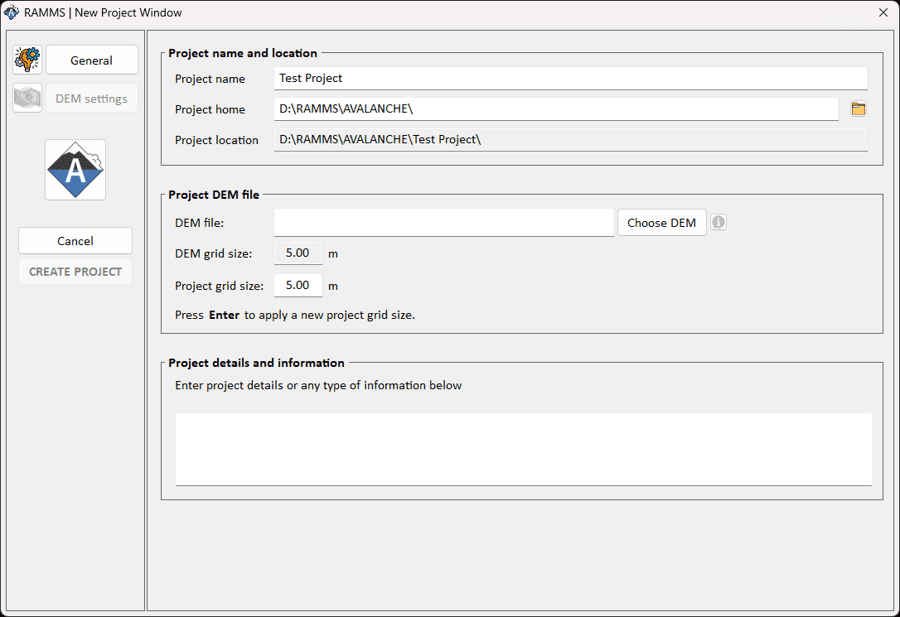Click the General settings gear-head icon
The width and height of the screenshot is (900, 617).
[x=28, y=60]
